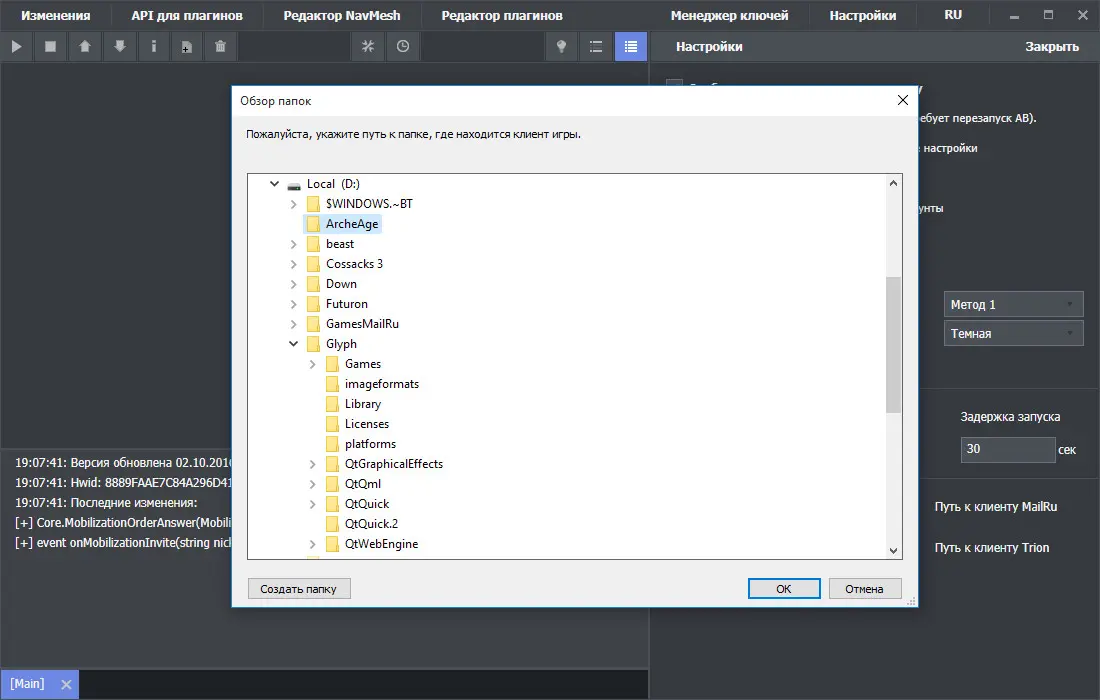Viewport: 1100px width, 700px height.
Task: Collapse the Glyph folder in the tree
Action: pyautogui.click(x=293, y=344)
